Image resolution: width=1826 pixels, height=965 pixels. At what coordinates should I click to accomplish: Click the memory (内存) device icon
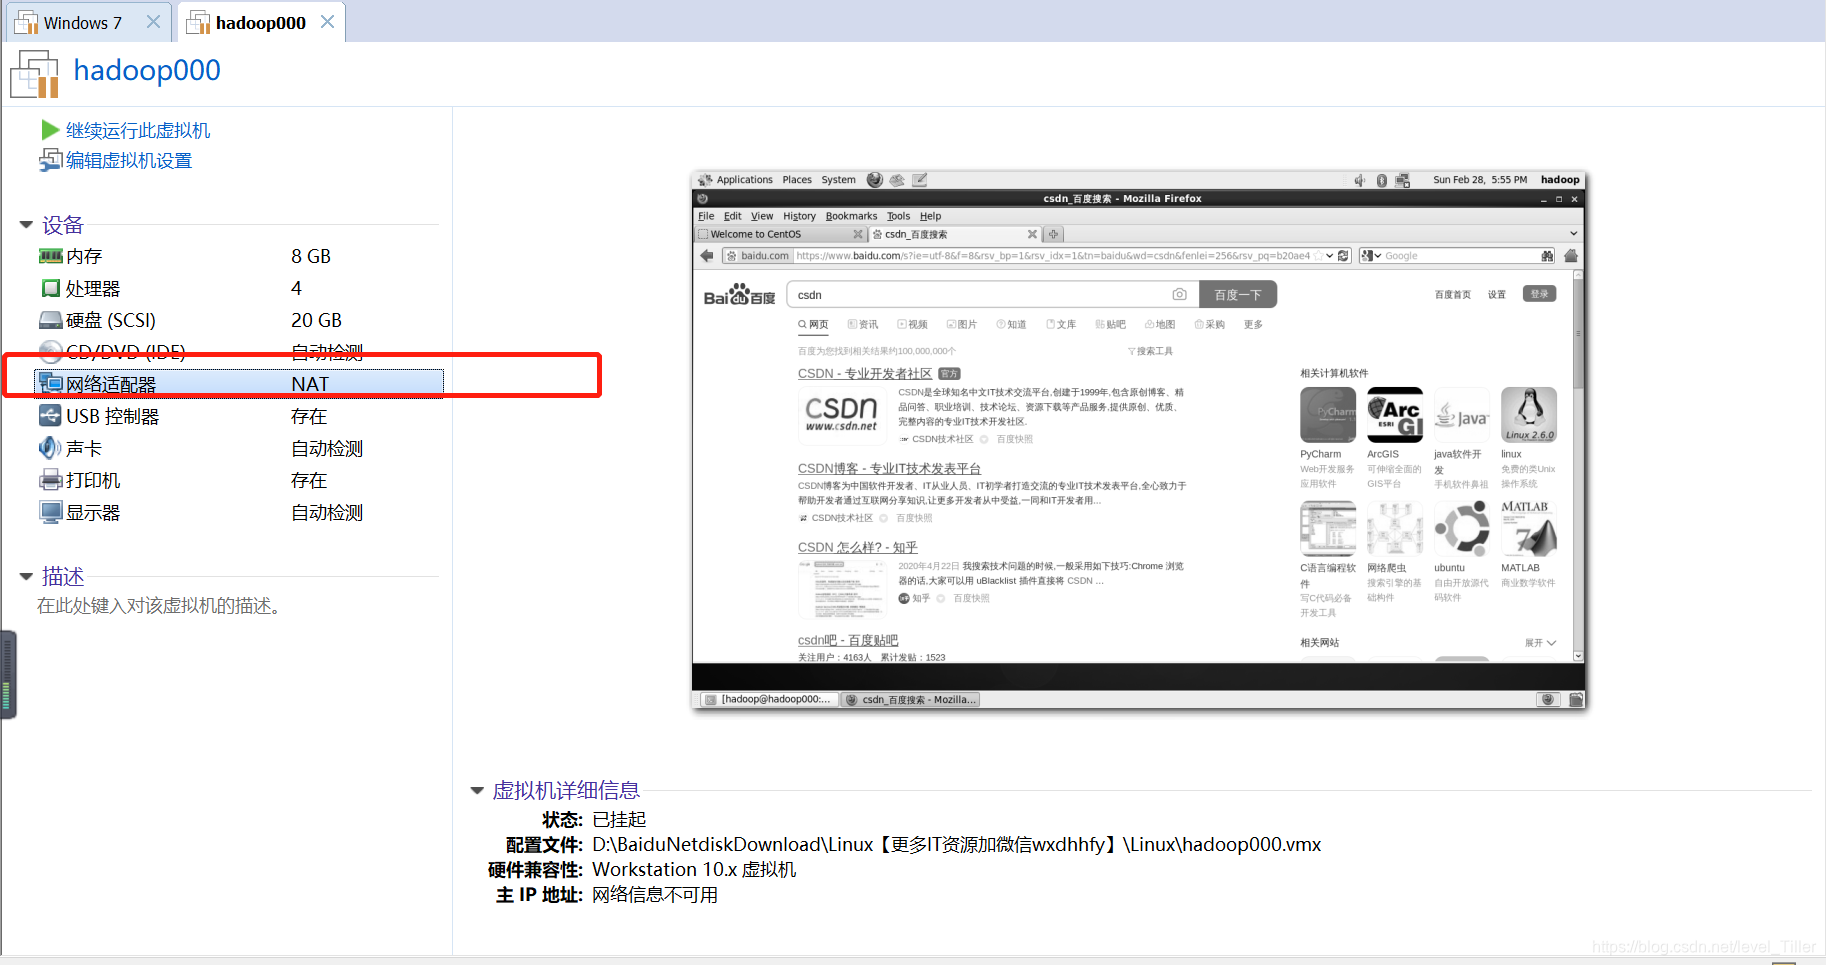(x=50, y=256)
